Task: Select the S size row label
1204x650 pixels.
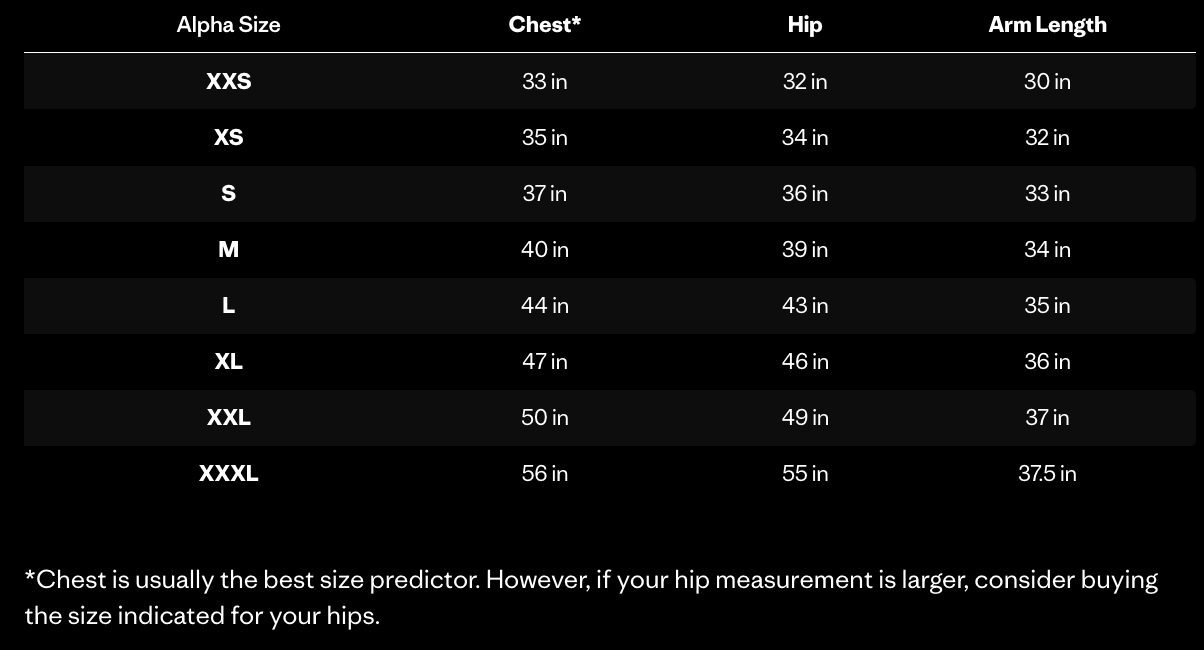Action: coord(228,193)
